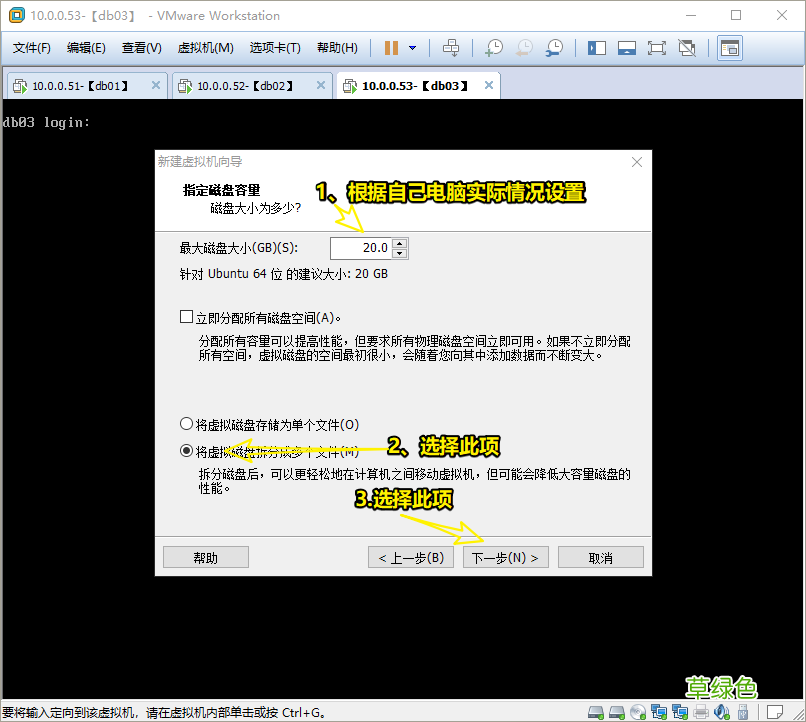Pause the virtual machine with the pause icon
The width and height of the screenshot is (806, 722).
pos(391,48)
